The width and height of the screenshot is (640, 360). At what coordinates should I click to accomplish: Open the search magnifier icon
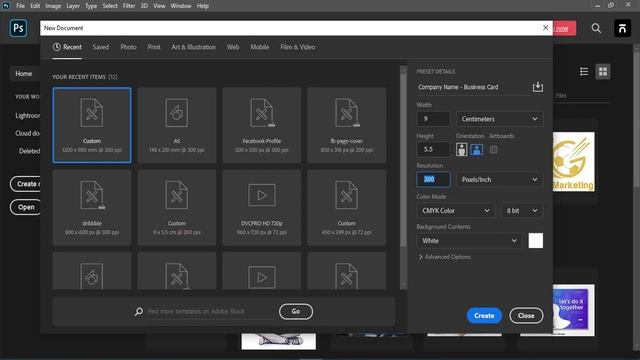(x=596, y=28)
